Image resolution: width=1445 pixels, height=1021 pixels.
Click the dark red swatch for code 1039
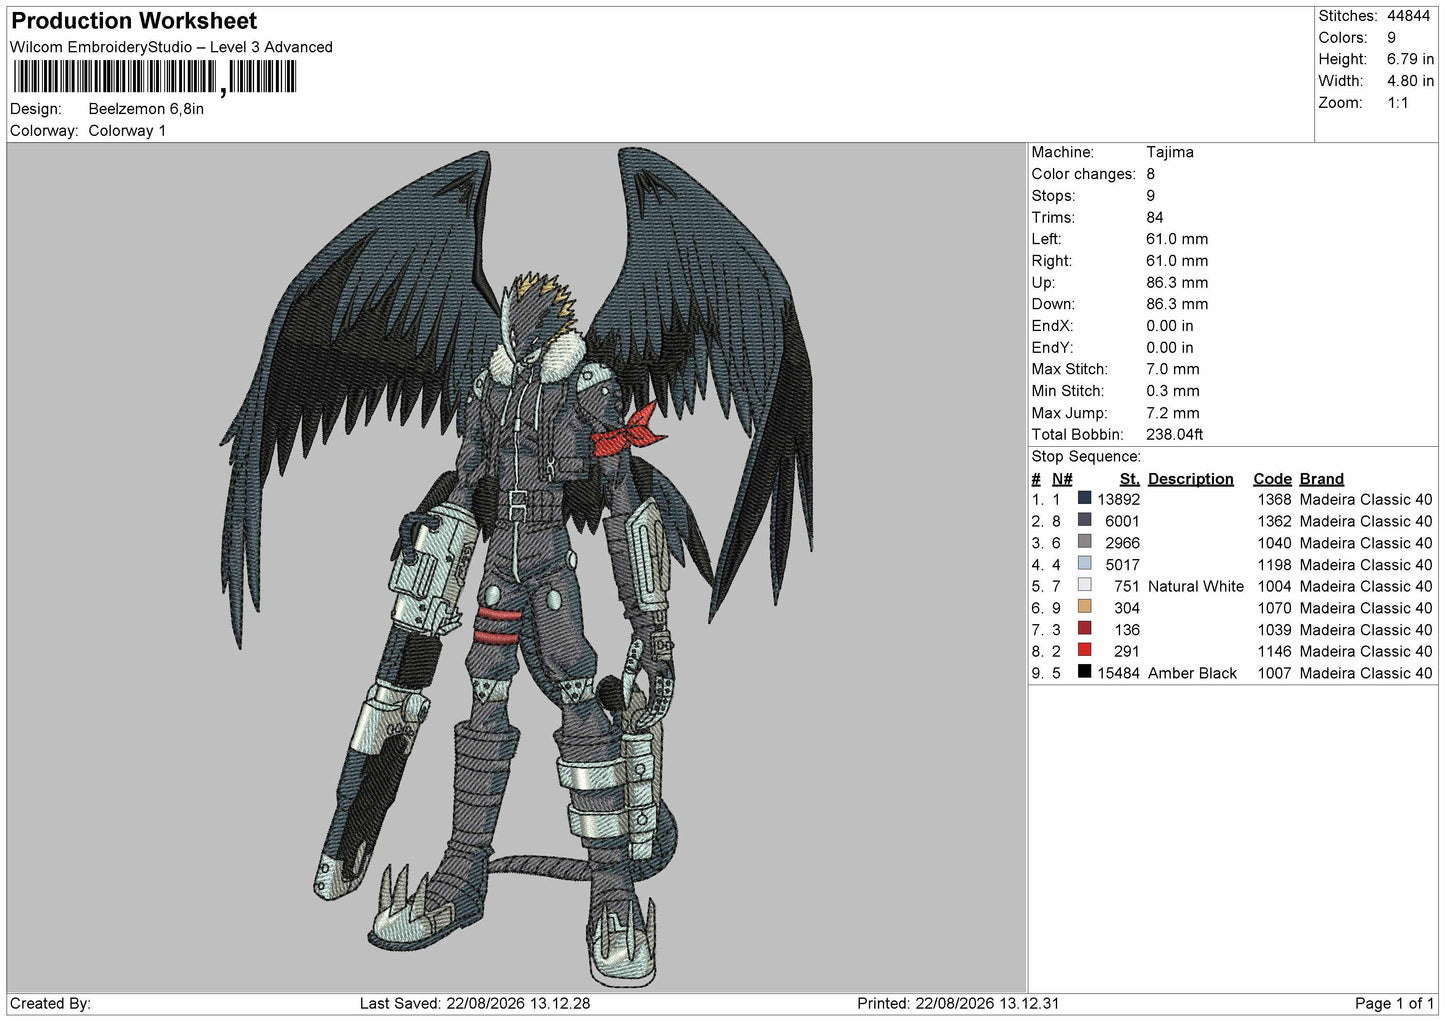1084,628
